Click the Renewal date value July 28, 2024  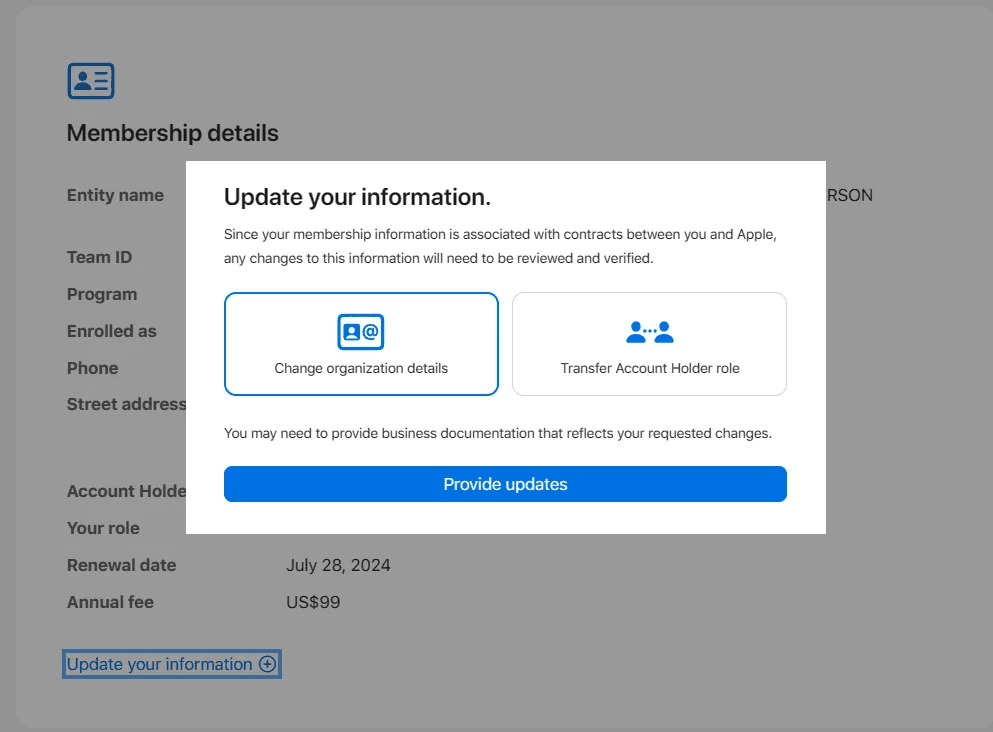tap(338, 565)
